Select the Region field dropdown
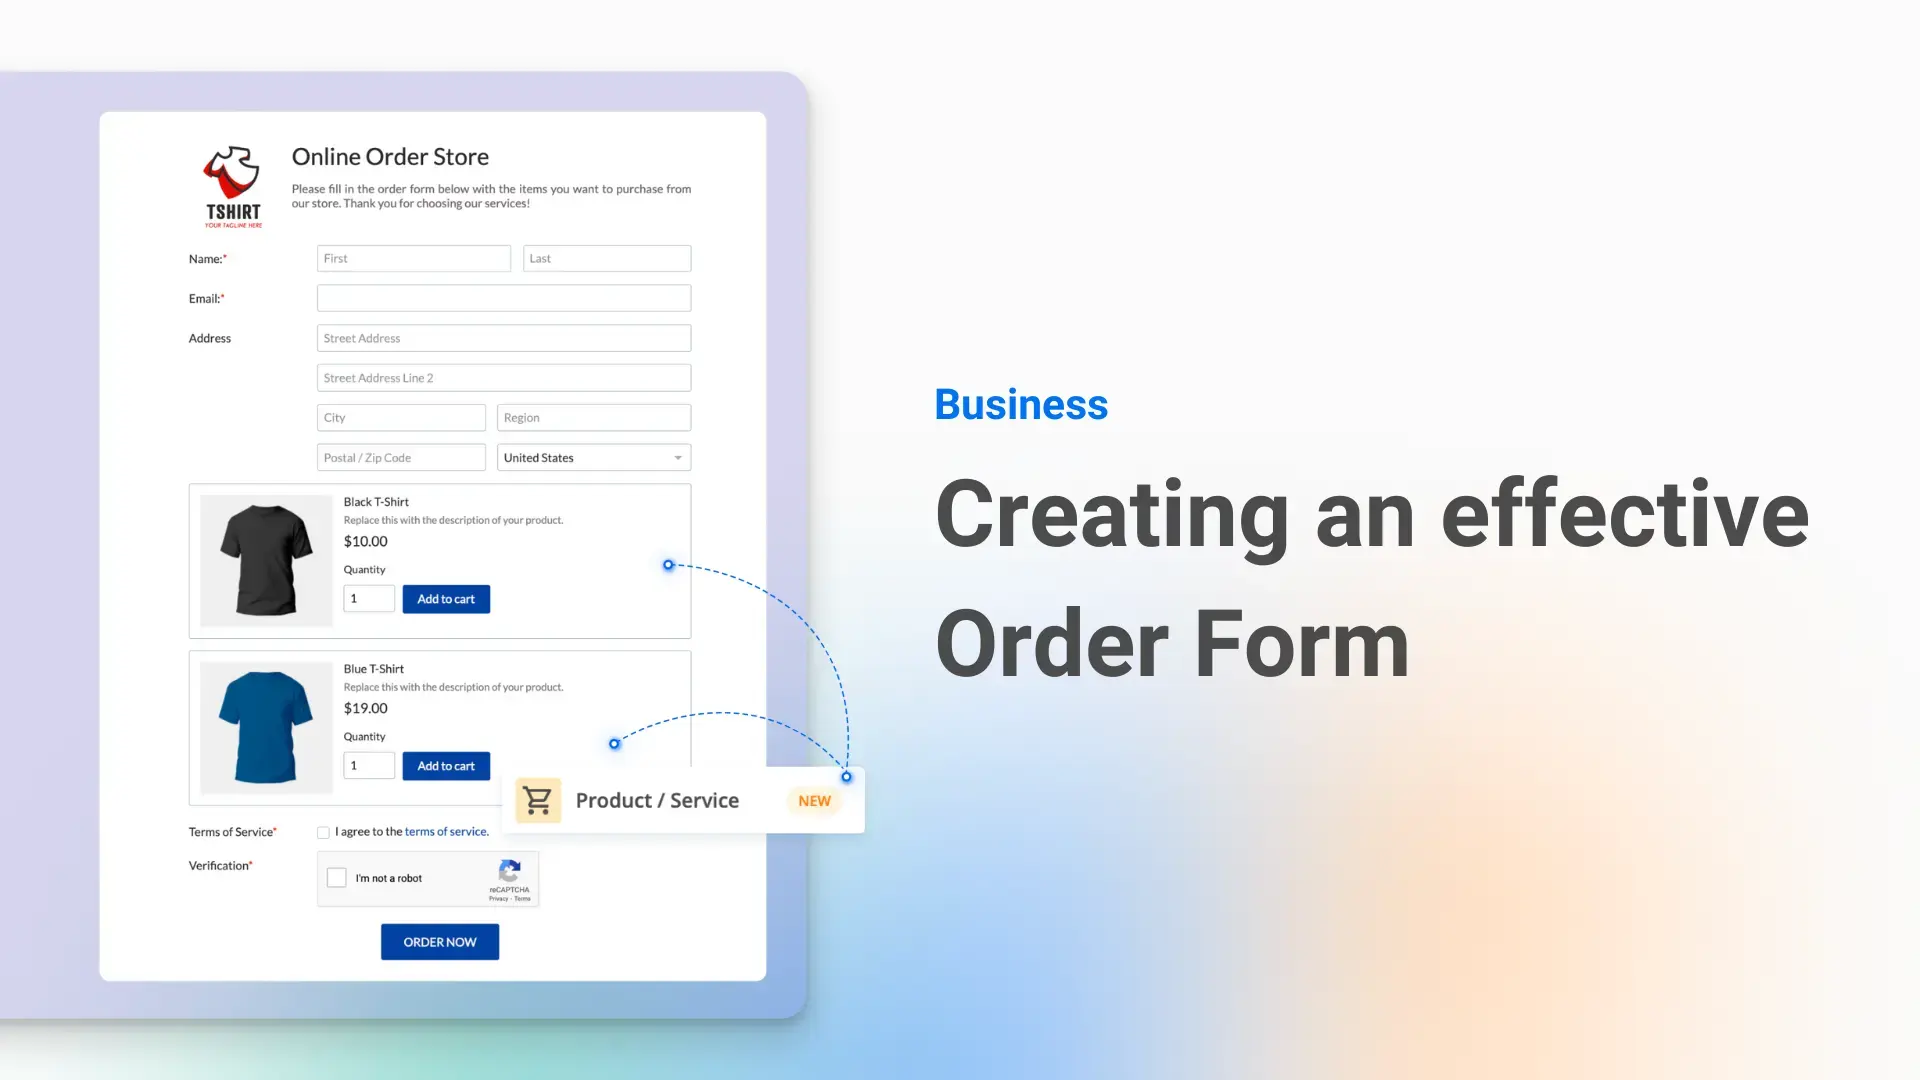The height and width of the screenshot is (1080, 1920). pos(593,417)
